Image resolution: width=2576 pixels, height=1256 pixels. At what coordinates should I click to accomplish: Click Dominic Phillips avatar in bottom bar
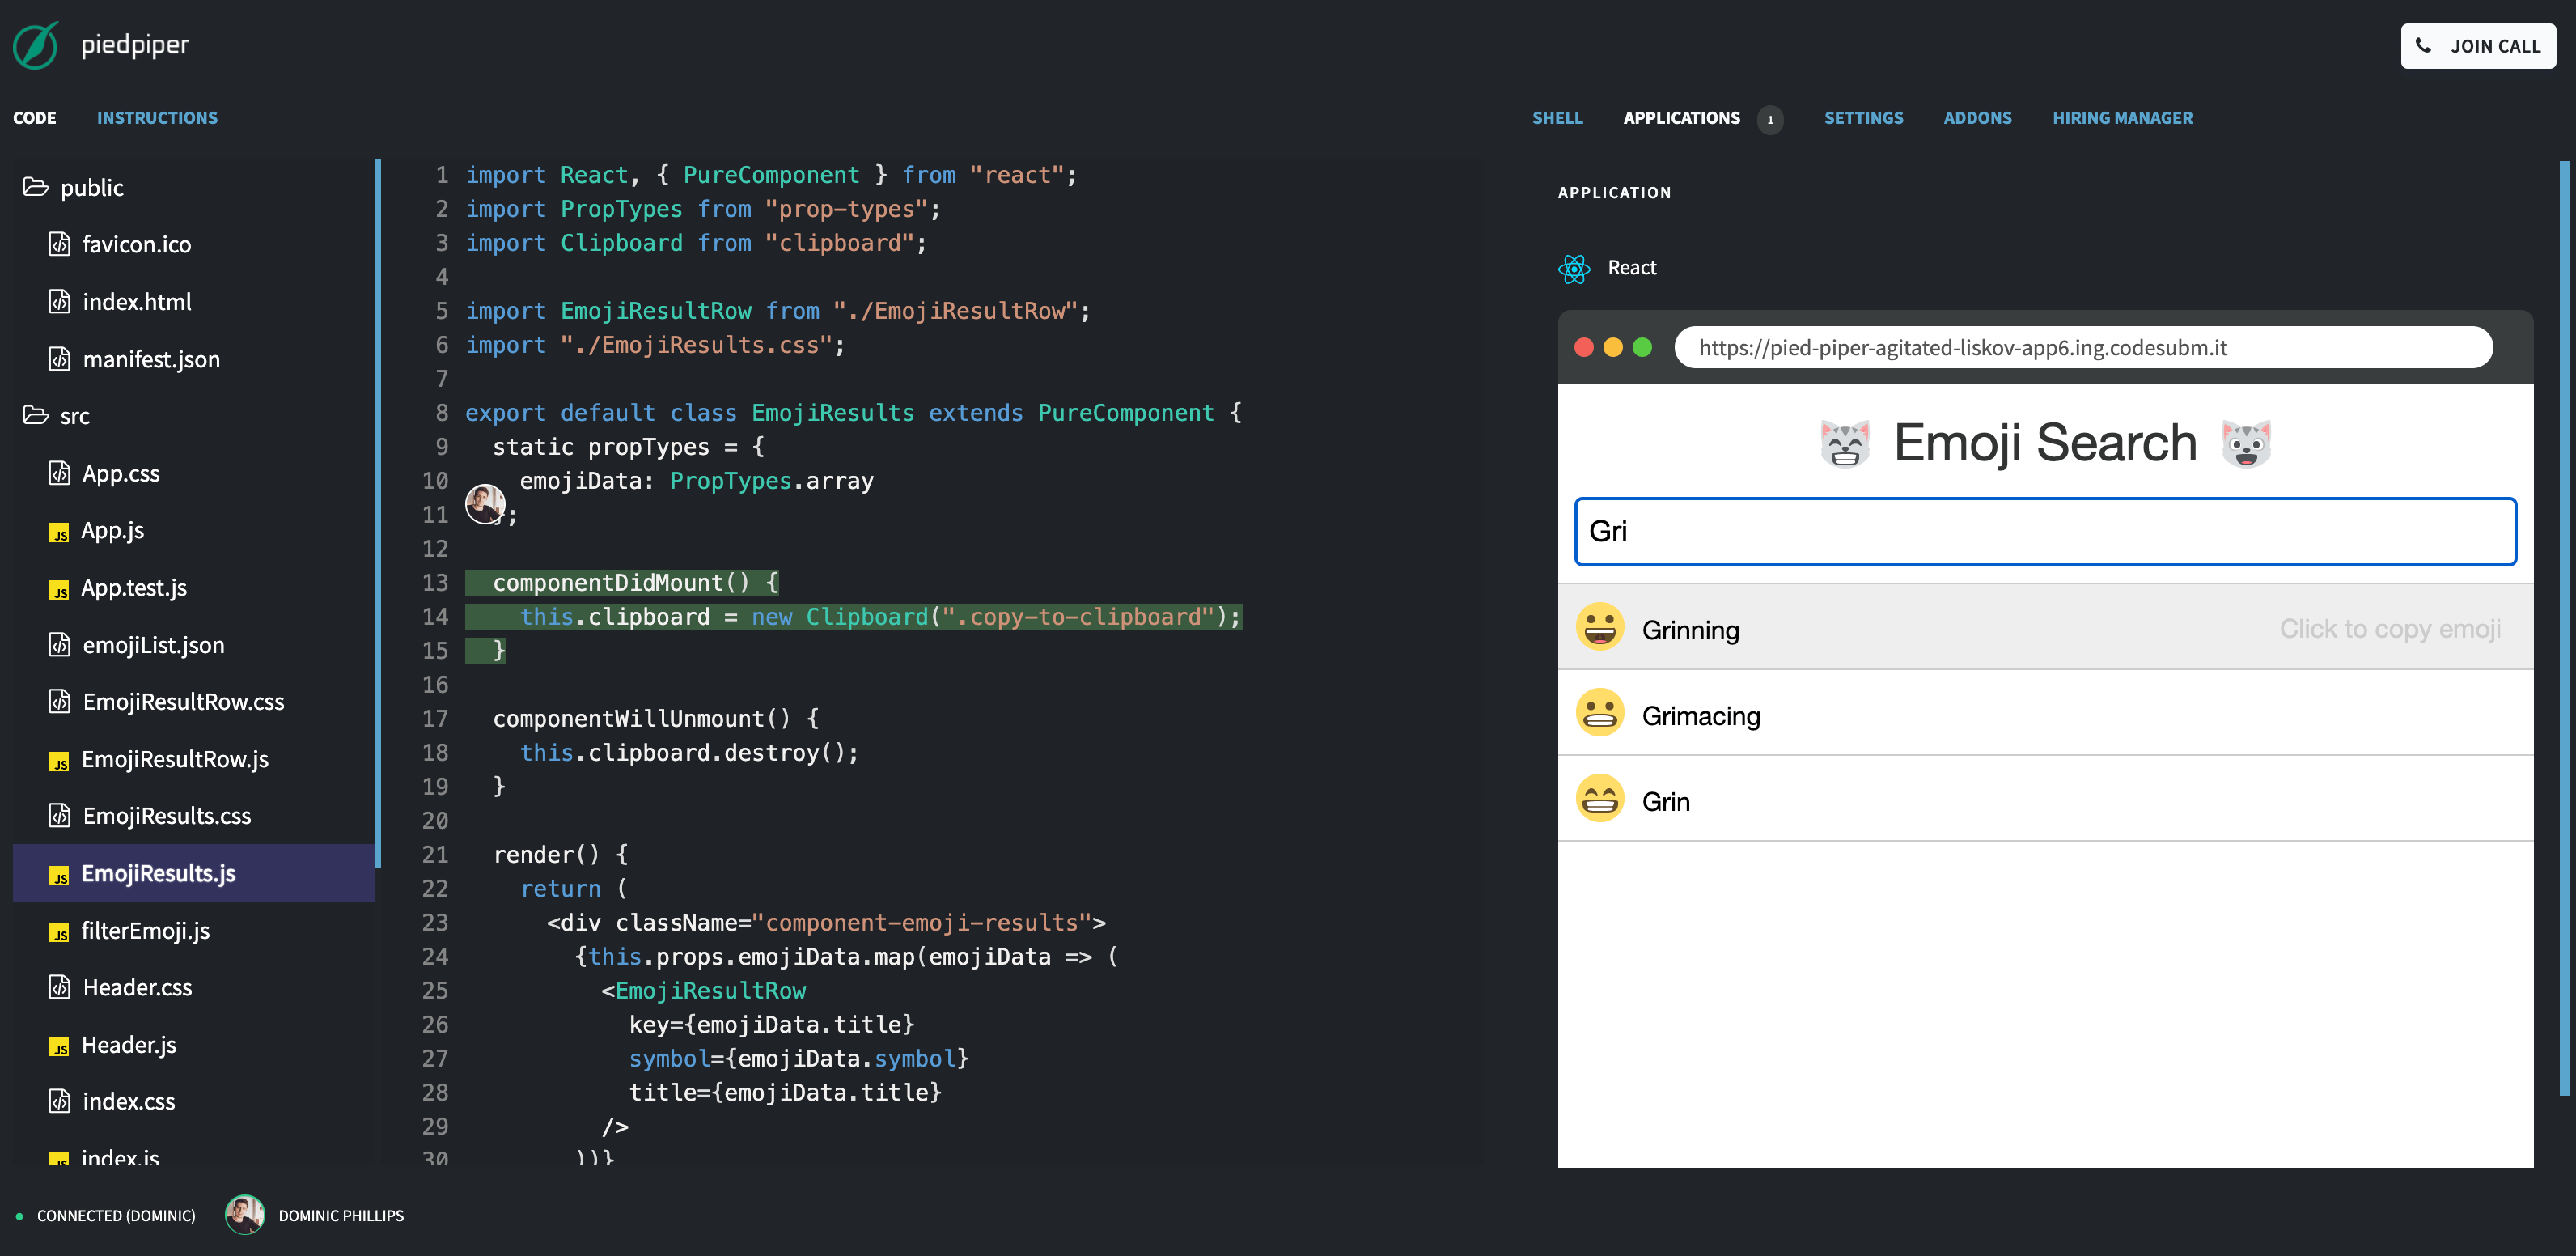[245, 1215]
